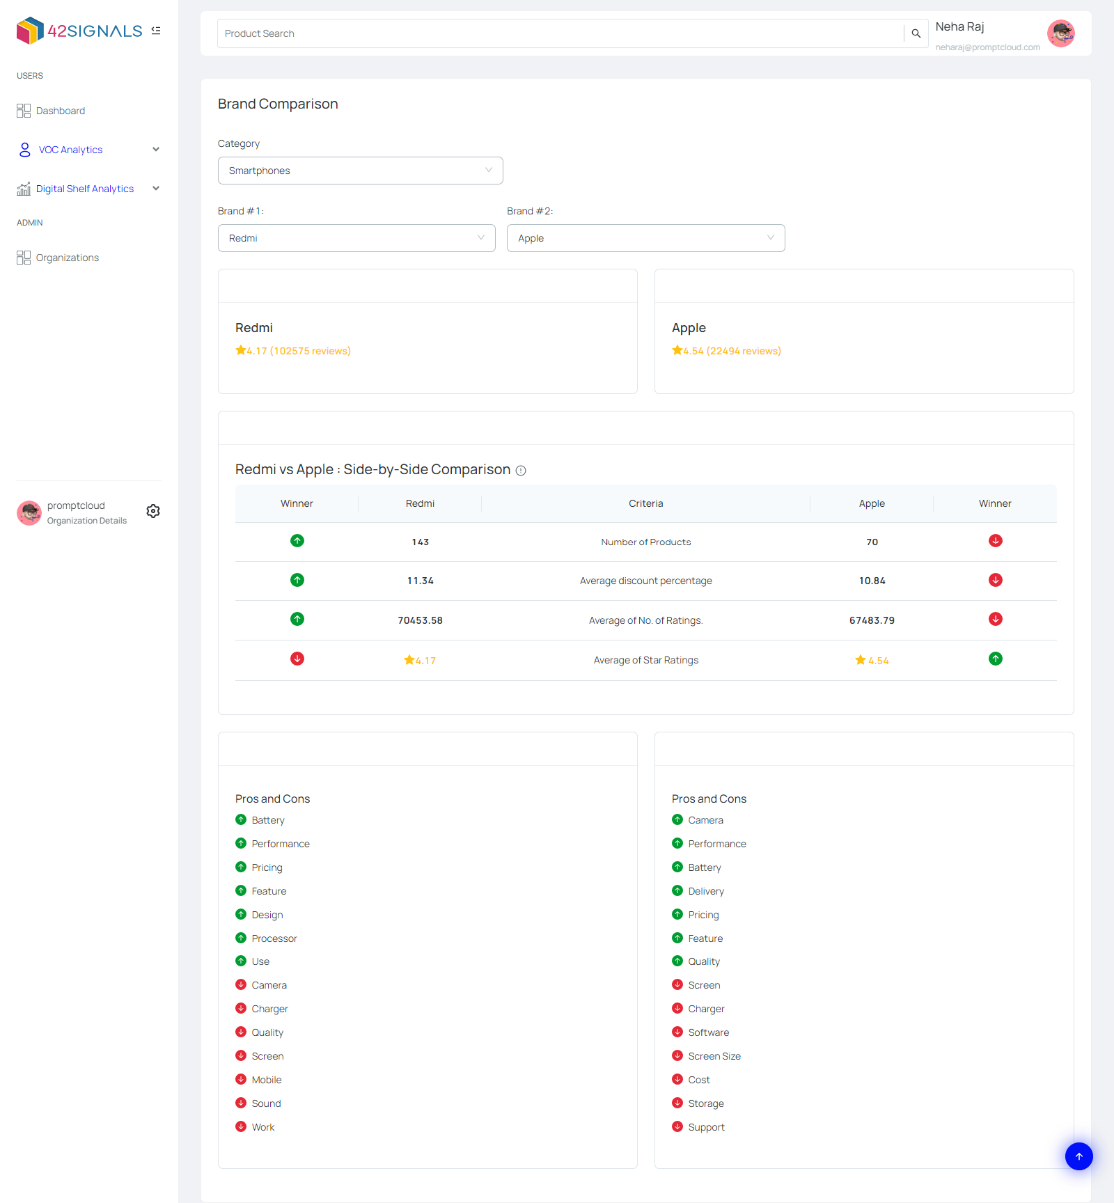
Task: Open the Category Smartphones dropdown
Action: tap(360, 171)
